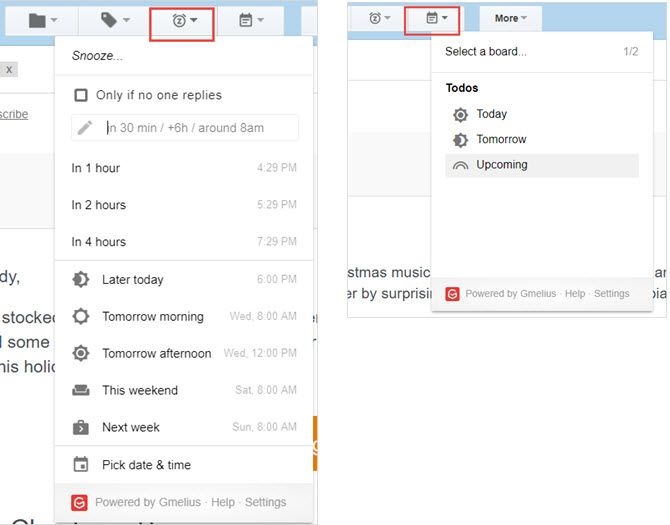Select the Today board

542,114
